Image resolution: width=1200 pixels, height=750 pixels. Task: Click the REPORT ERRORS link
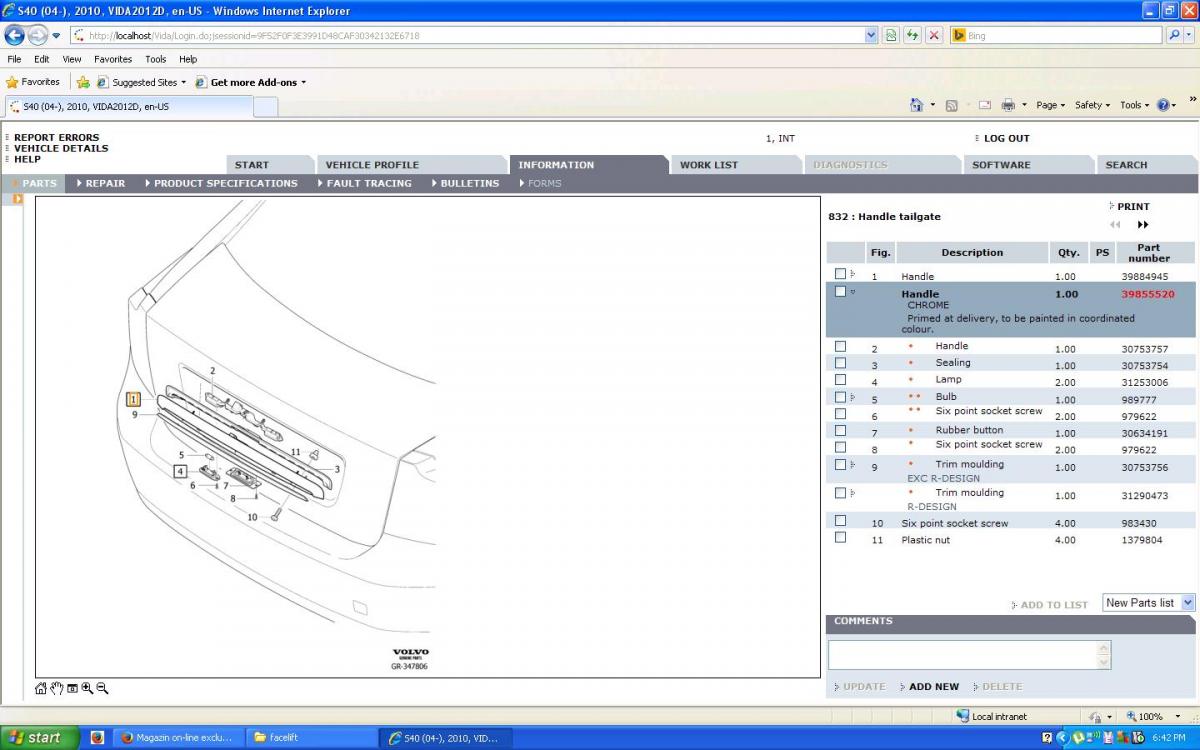57,137
